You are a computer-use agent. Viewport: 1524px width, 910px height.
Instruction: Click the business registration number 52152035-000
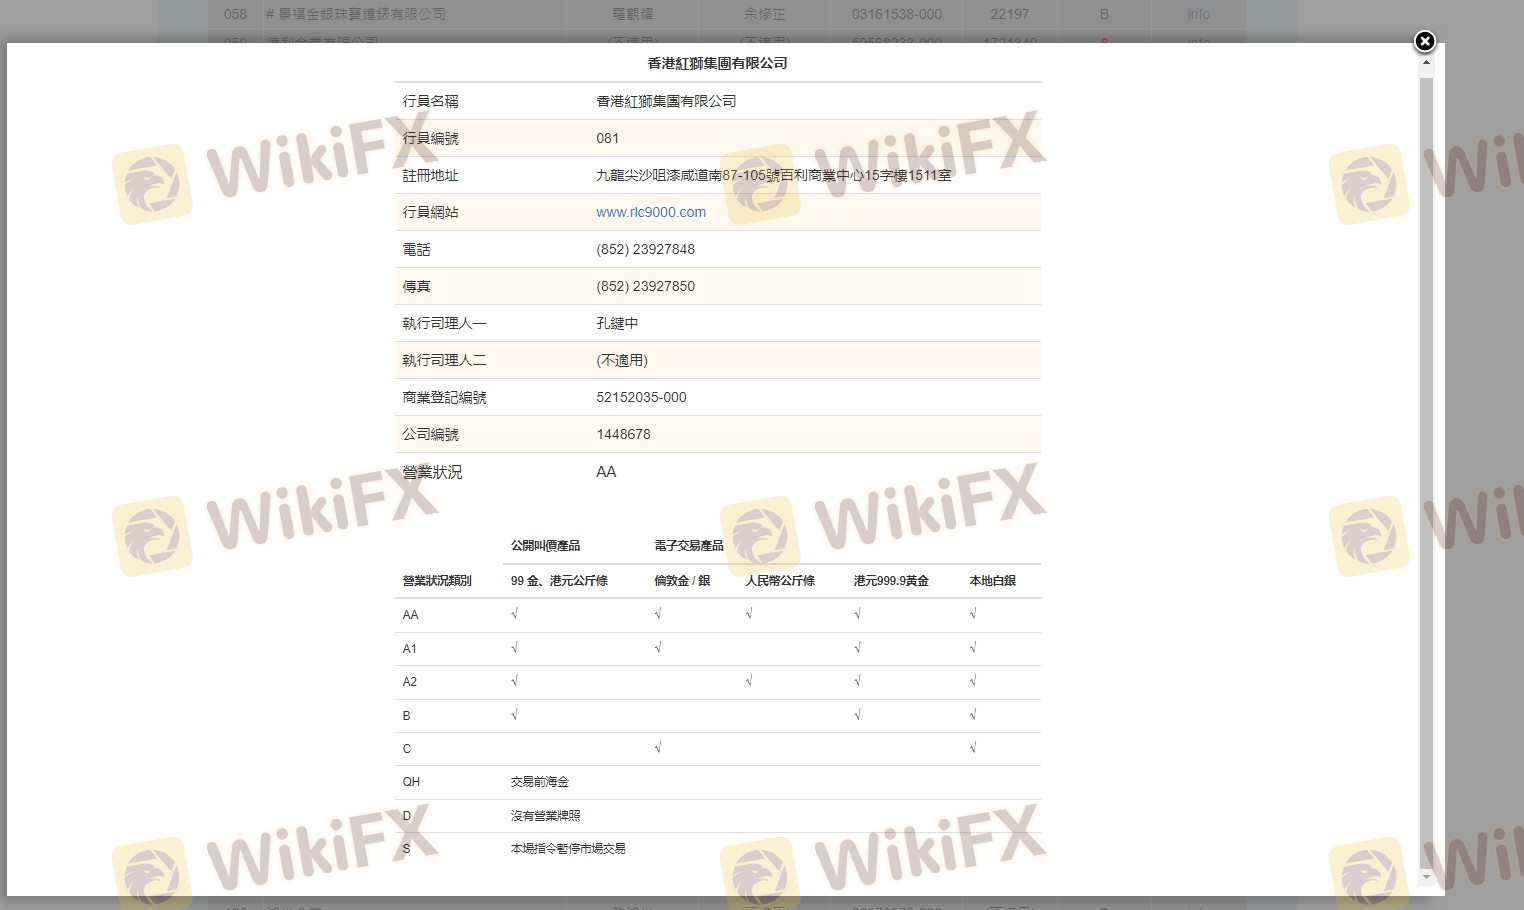(x=641, y=397)
